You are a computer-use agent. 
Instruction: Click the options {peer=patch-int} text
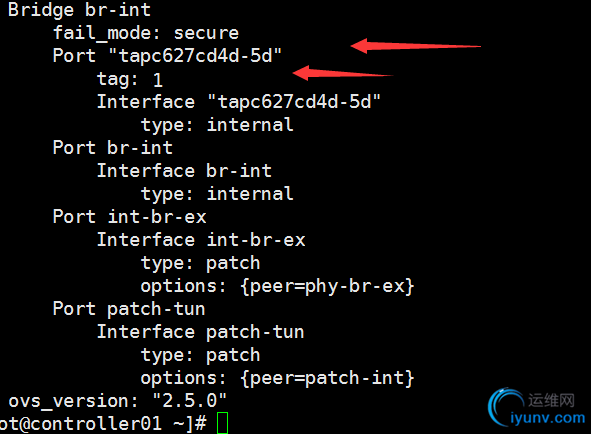click(277, 378)
